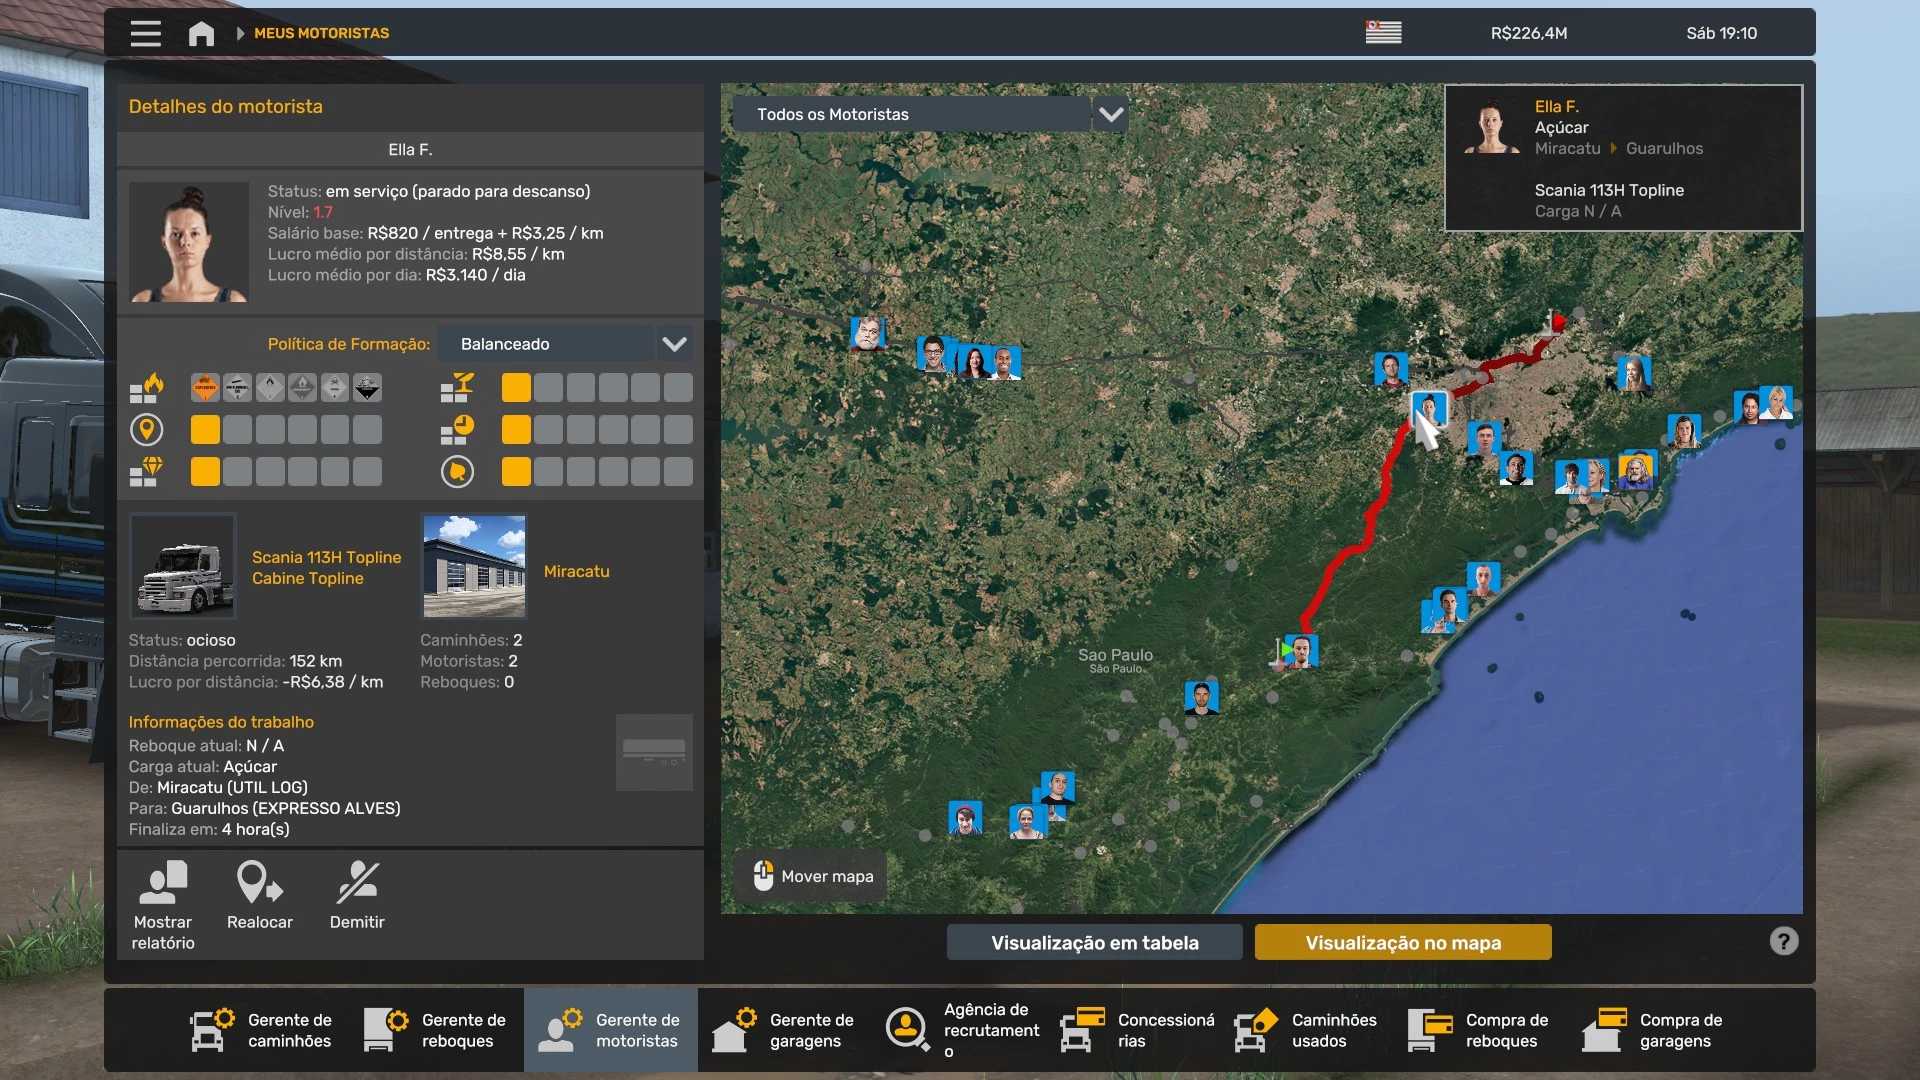Image resolution: width=1920 pixels, height=1080 pixels.
Task: Select Visualização no mapa view
Action: [1402, 942]
